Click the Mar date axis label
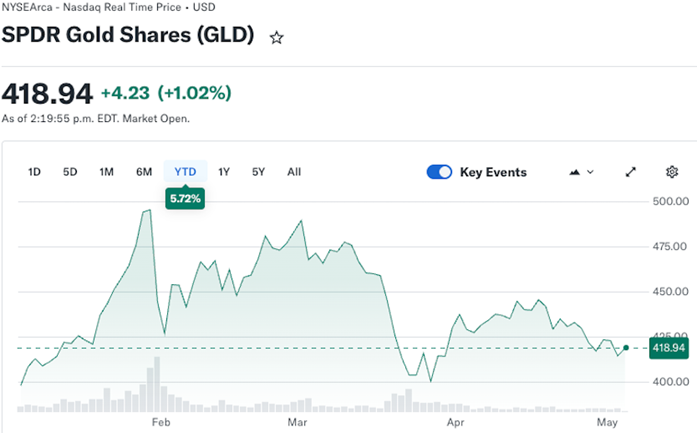The height and width of the screenshot is (433, 697). [297, 422]
